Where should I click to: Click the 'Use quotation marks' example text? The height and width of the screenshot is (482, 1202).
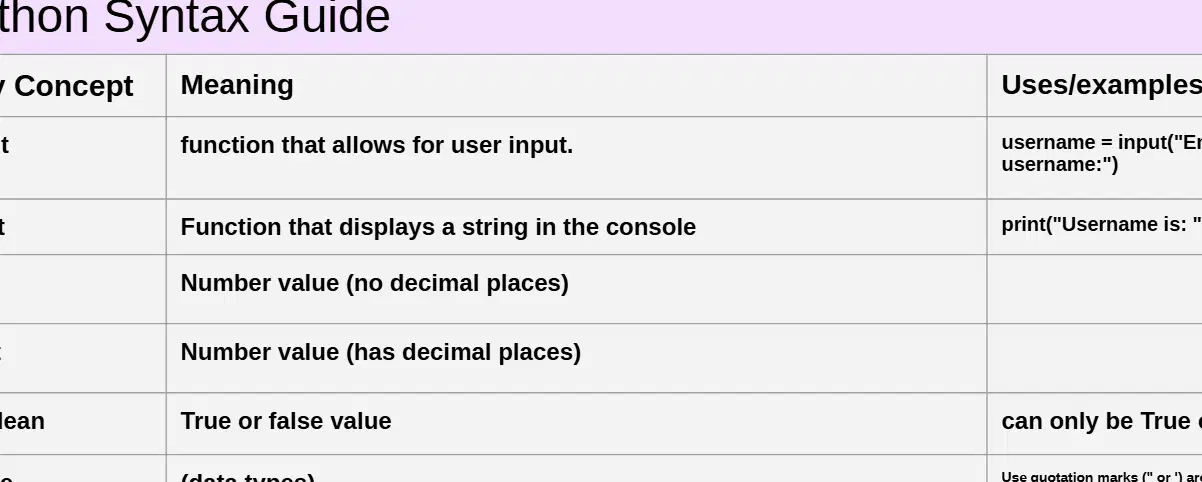pos(1101,477)
